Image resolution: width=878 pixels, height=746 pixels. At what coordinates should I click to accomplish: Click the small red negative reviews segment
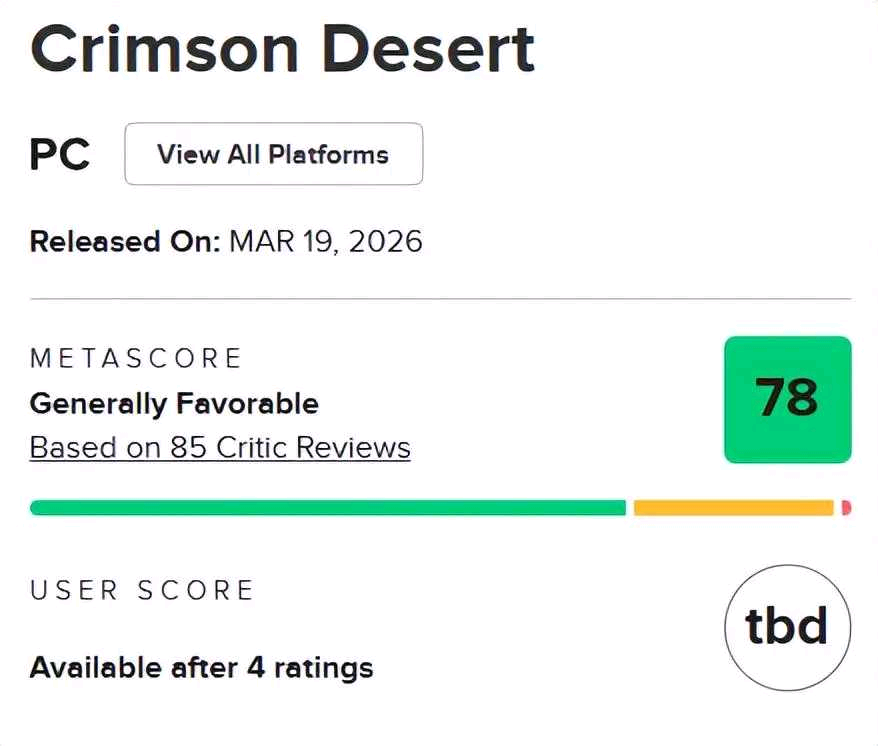click(x=846, y=508)
